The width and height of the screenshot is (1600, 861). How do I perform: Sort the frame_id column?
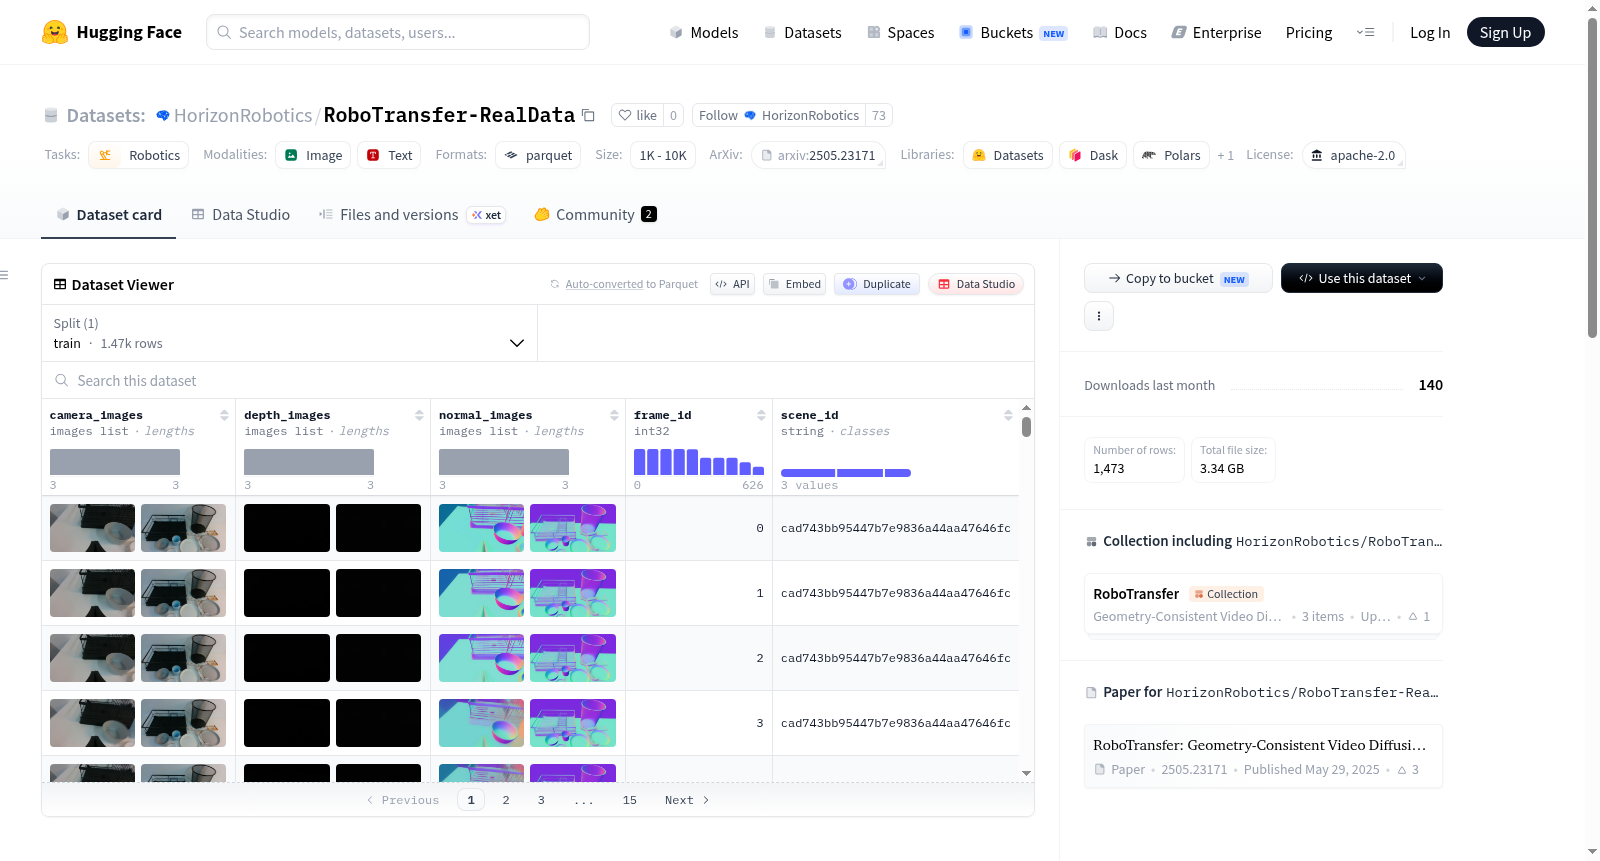pyautogui.click(x=761, y=415)
